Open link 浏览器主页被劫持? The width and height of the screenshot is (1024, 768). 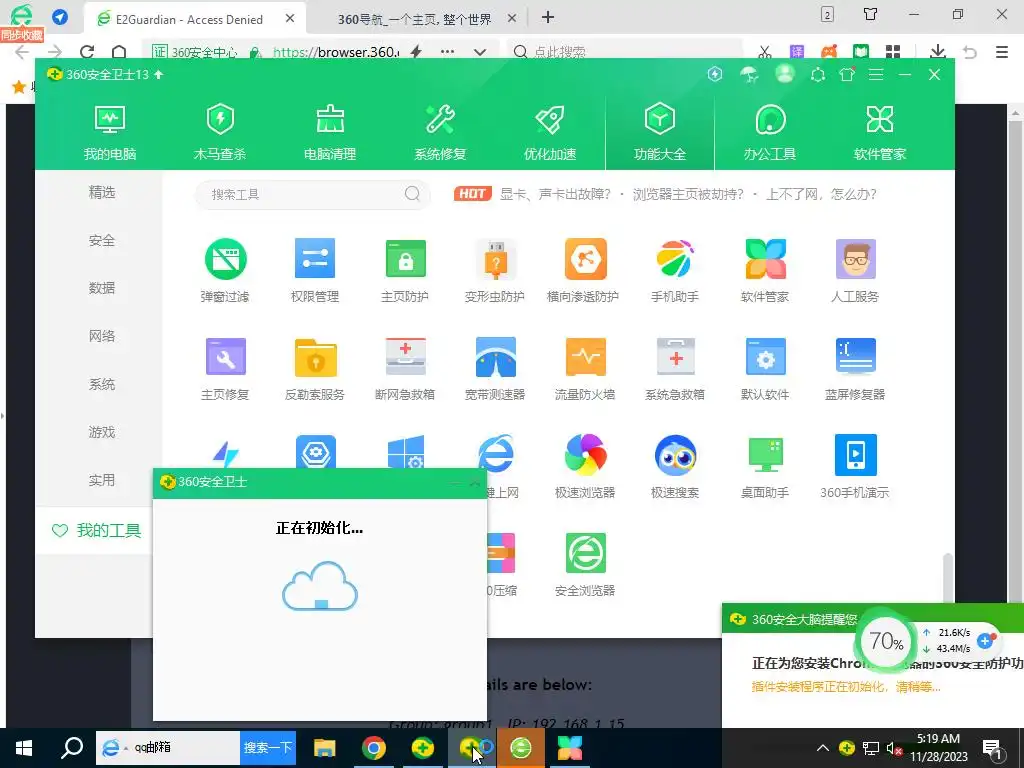pos(688,194)
